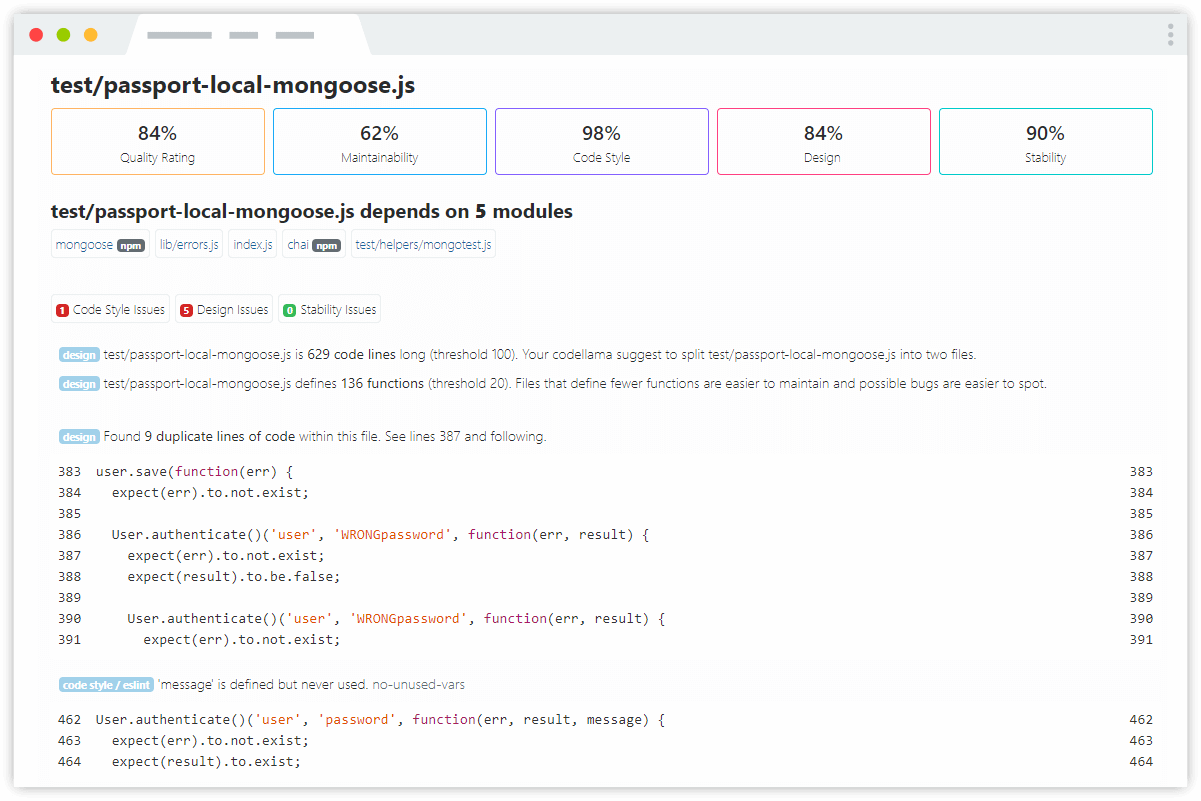
Task: Click left line number 462
Action: pos(69,720)
